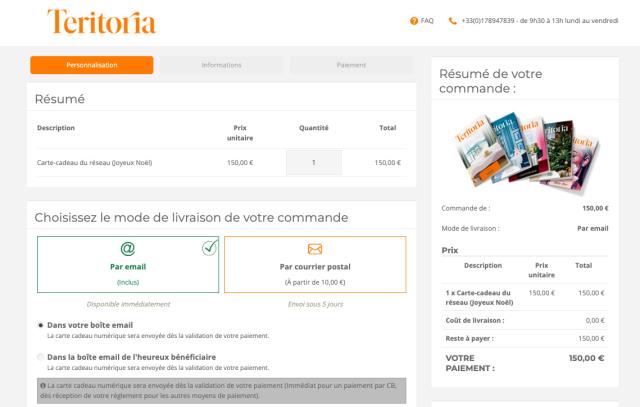This screenshot has width=640, height=407.
Task: Open the FAQ link
Action: [427, 21]
